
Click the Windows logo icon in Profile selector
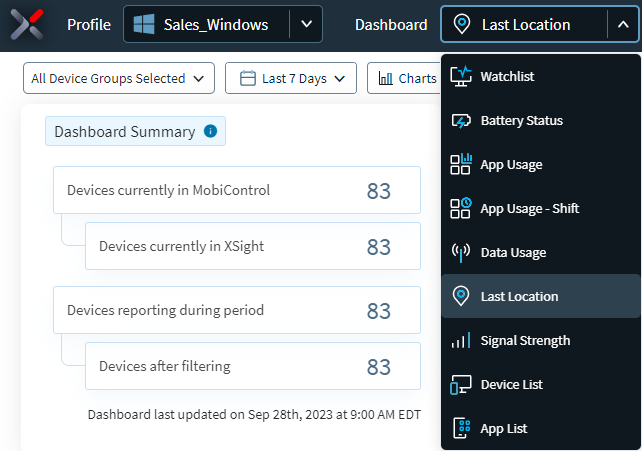(144, 24)
